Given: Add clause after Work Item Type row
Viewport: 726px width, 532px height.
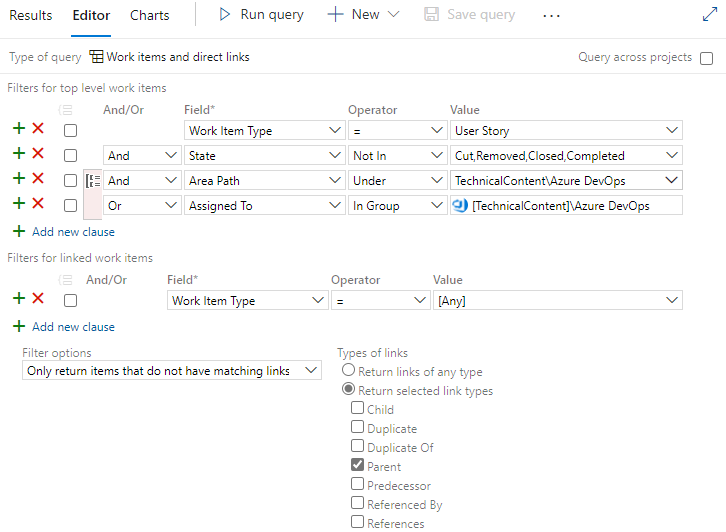Looking at the screenshot, I should [19, 128].
